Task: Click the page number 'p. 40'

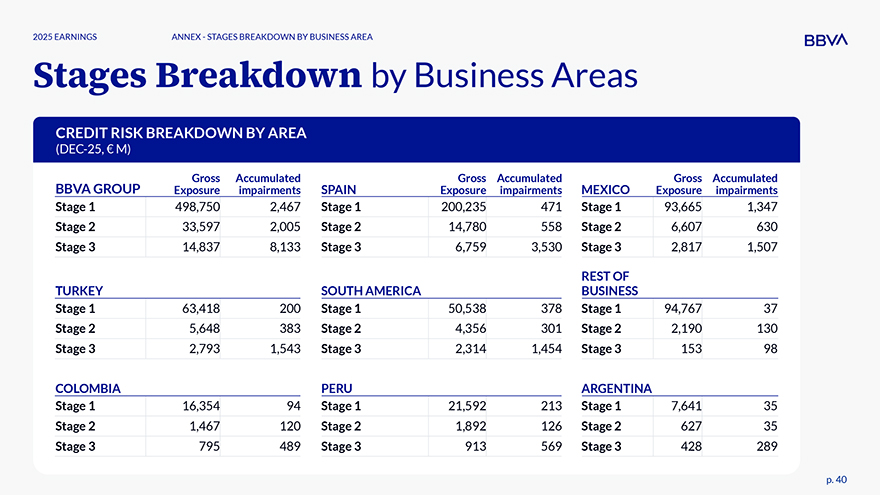Action: tap(836, 480)
